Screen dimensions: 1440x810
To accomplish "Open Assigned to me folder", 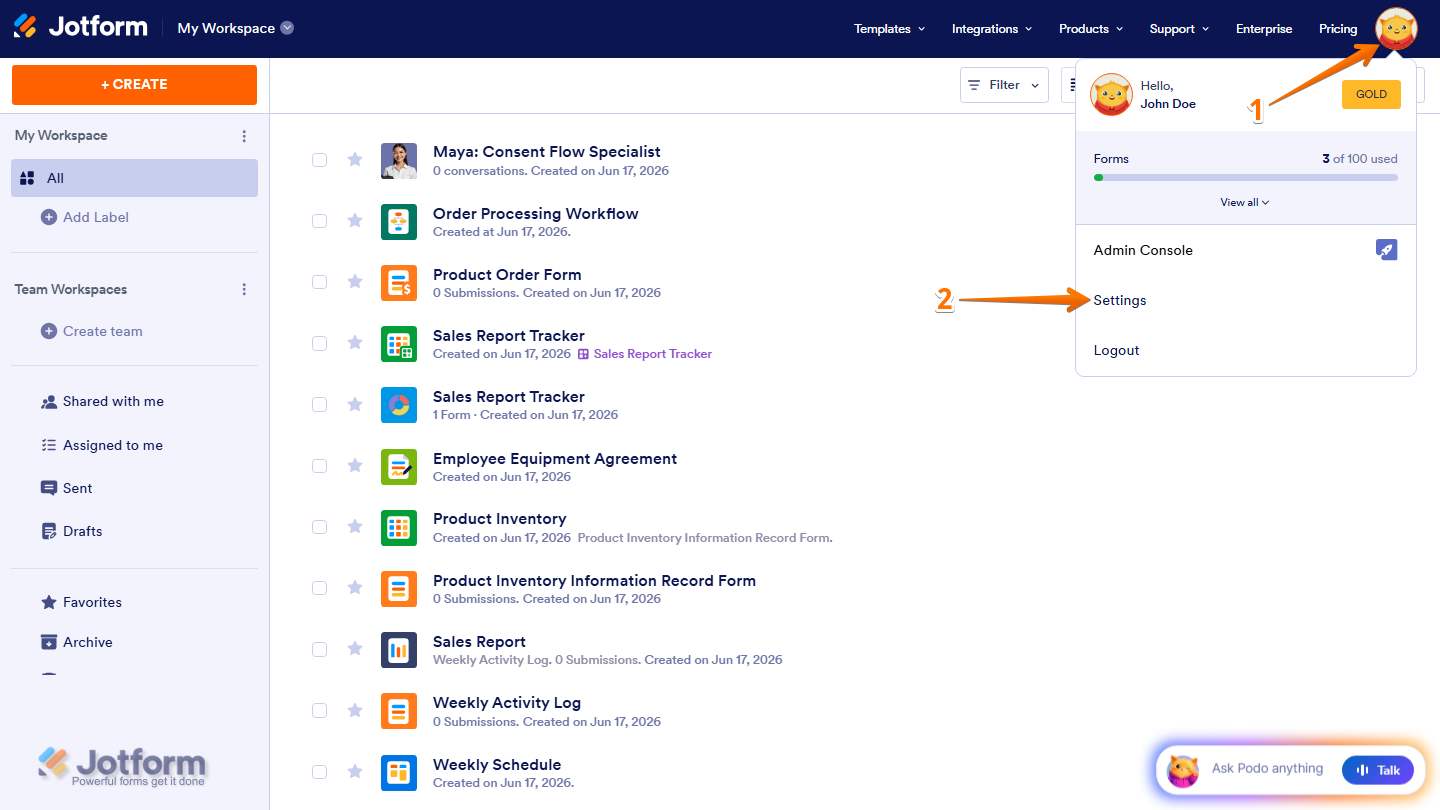I will tap(102, 445).
